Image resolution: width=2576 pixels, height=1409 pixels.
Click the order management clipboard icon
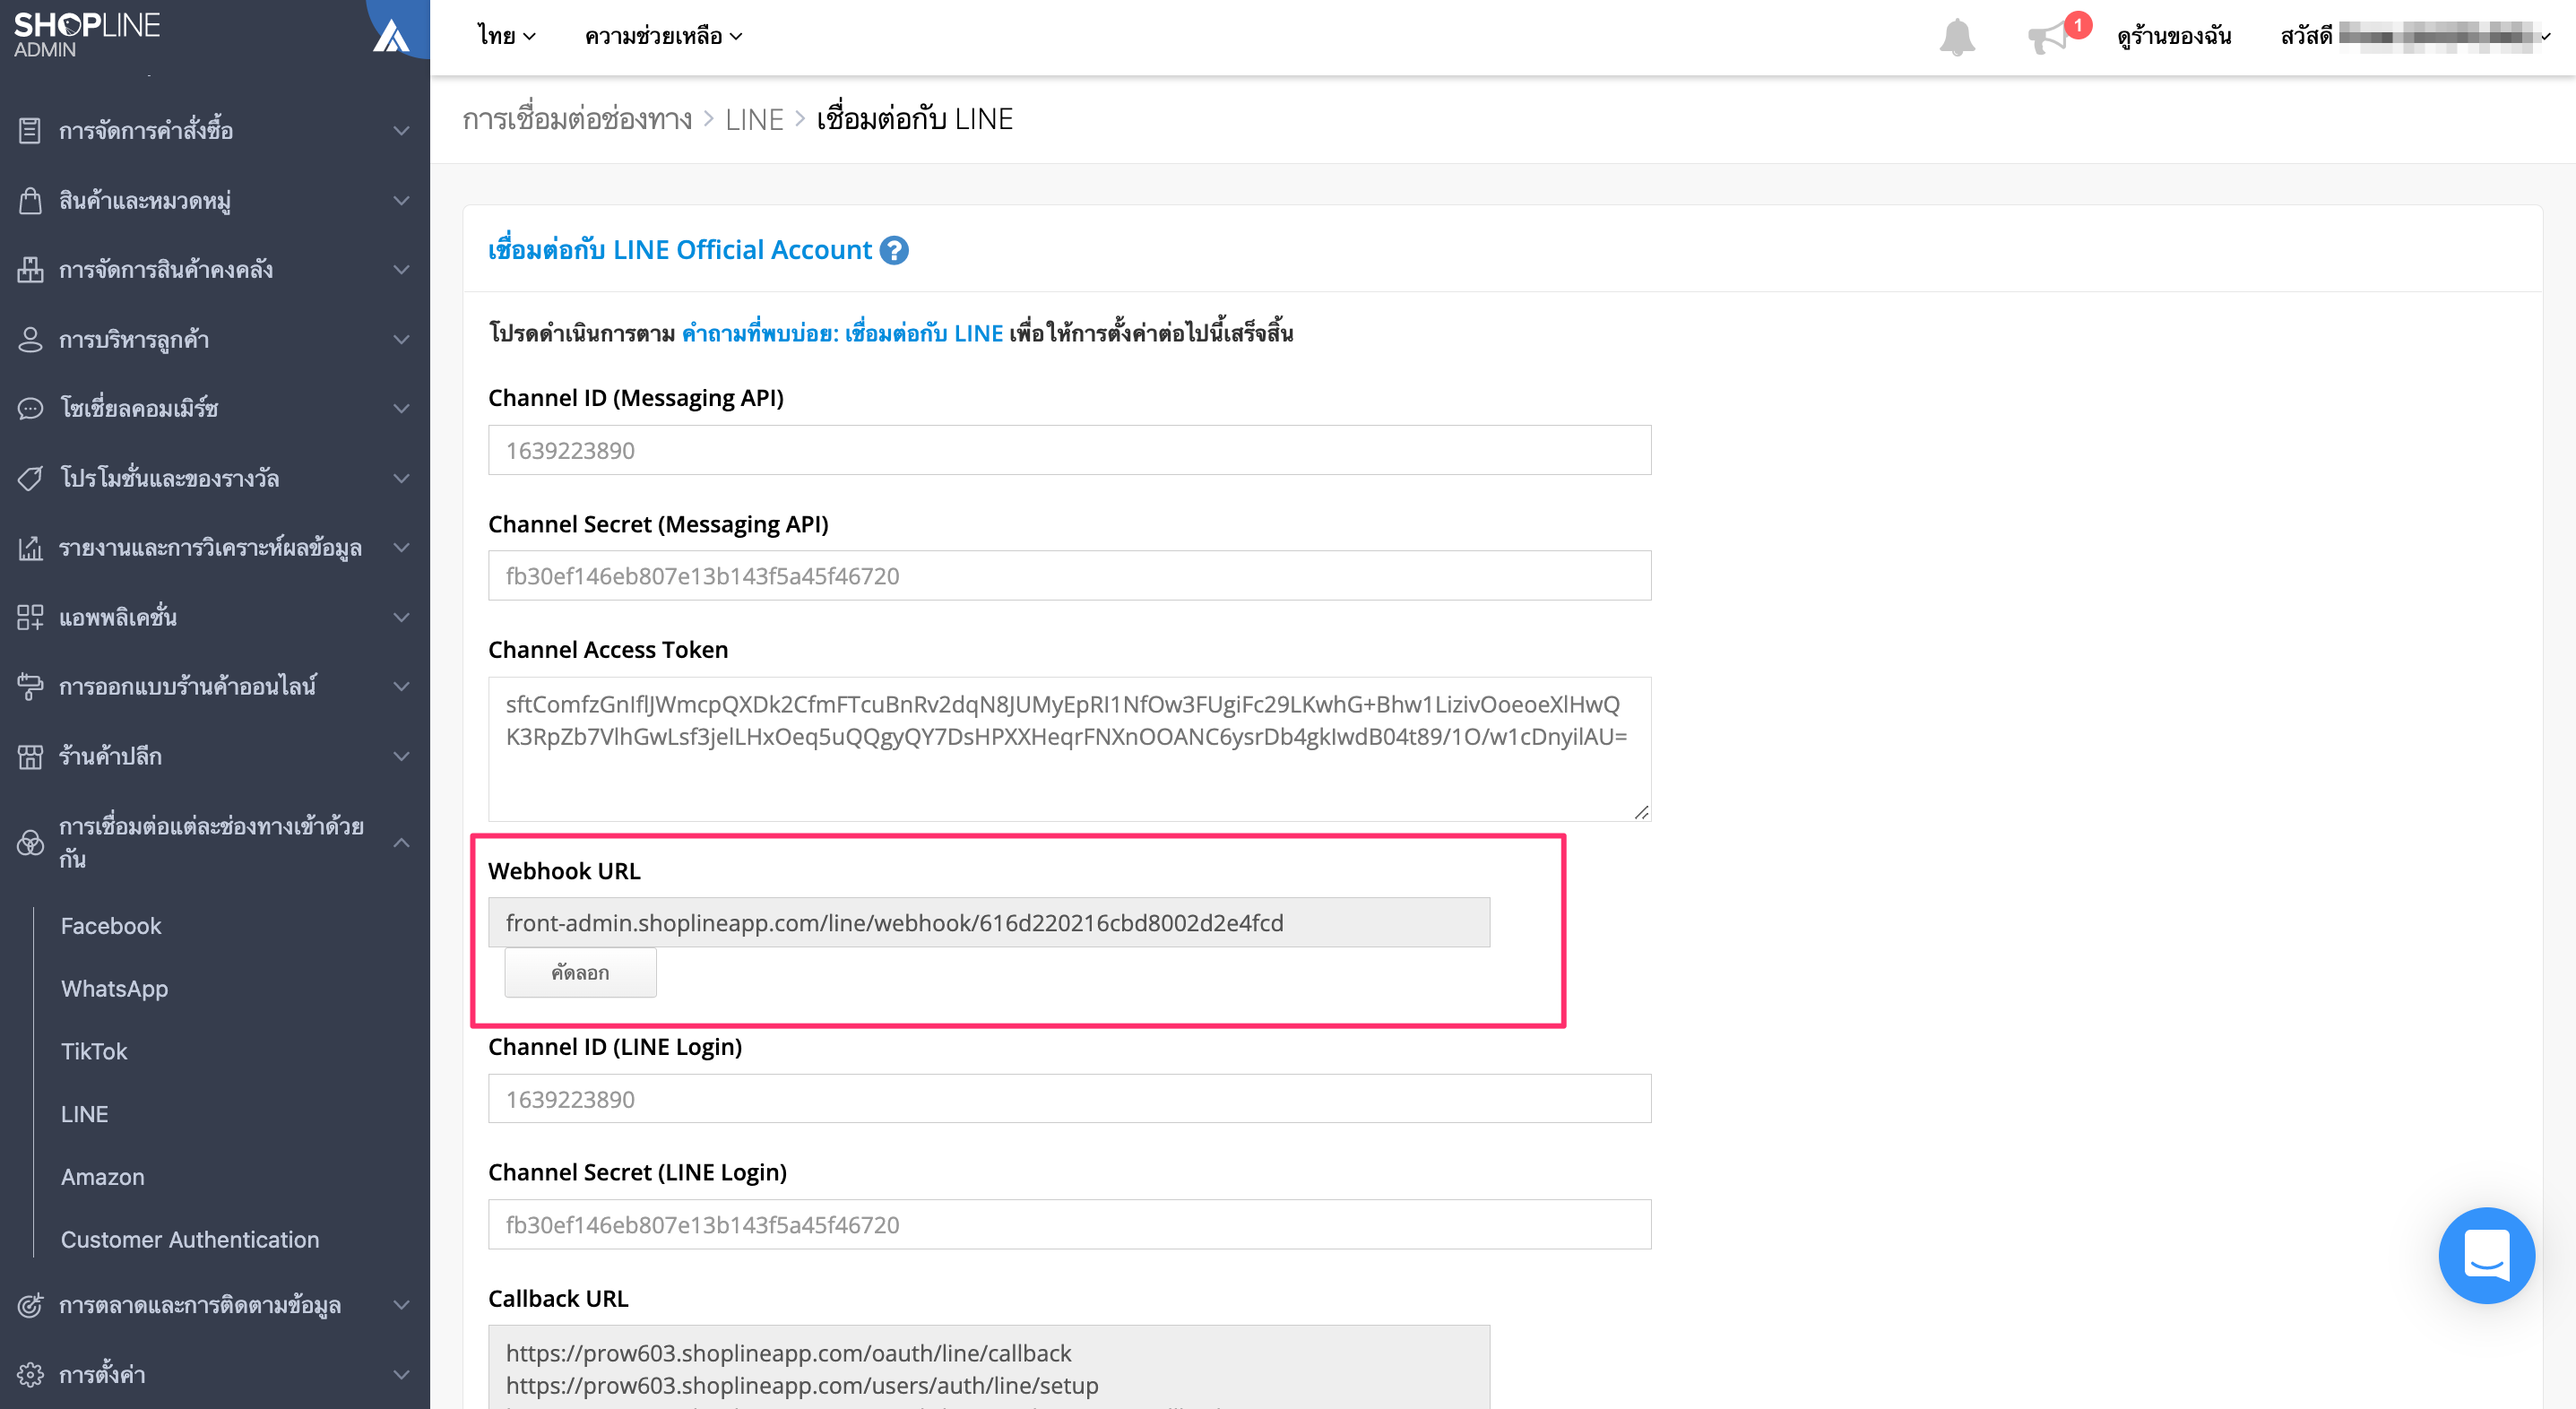click(30, 130)
